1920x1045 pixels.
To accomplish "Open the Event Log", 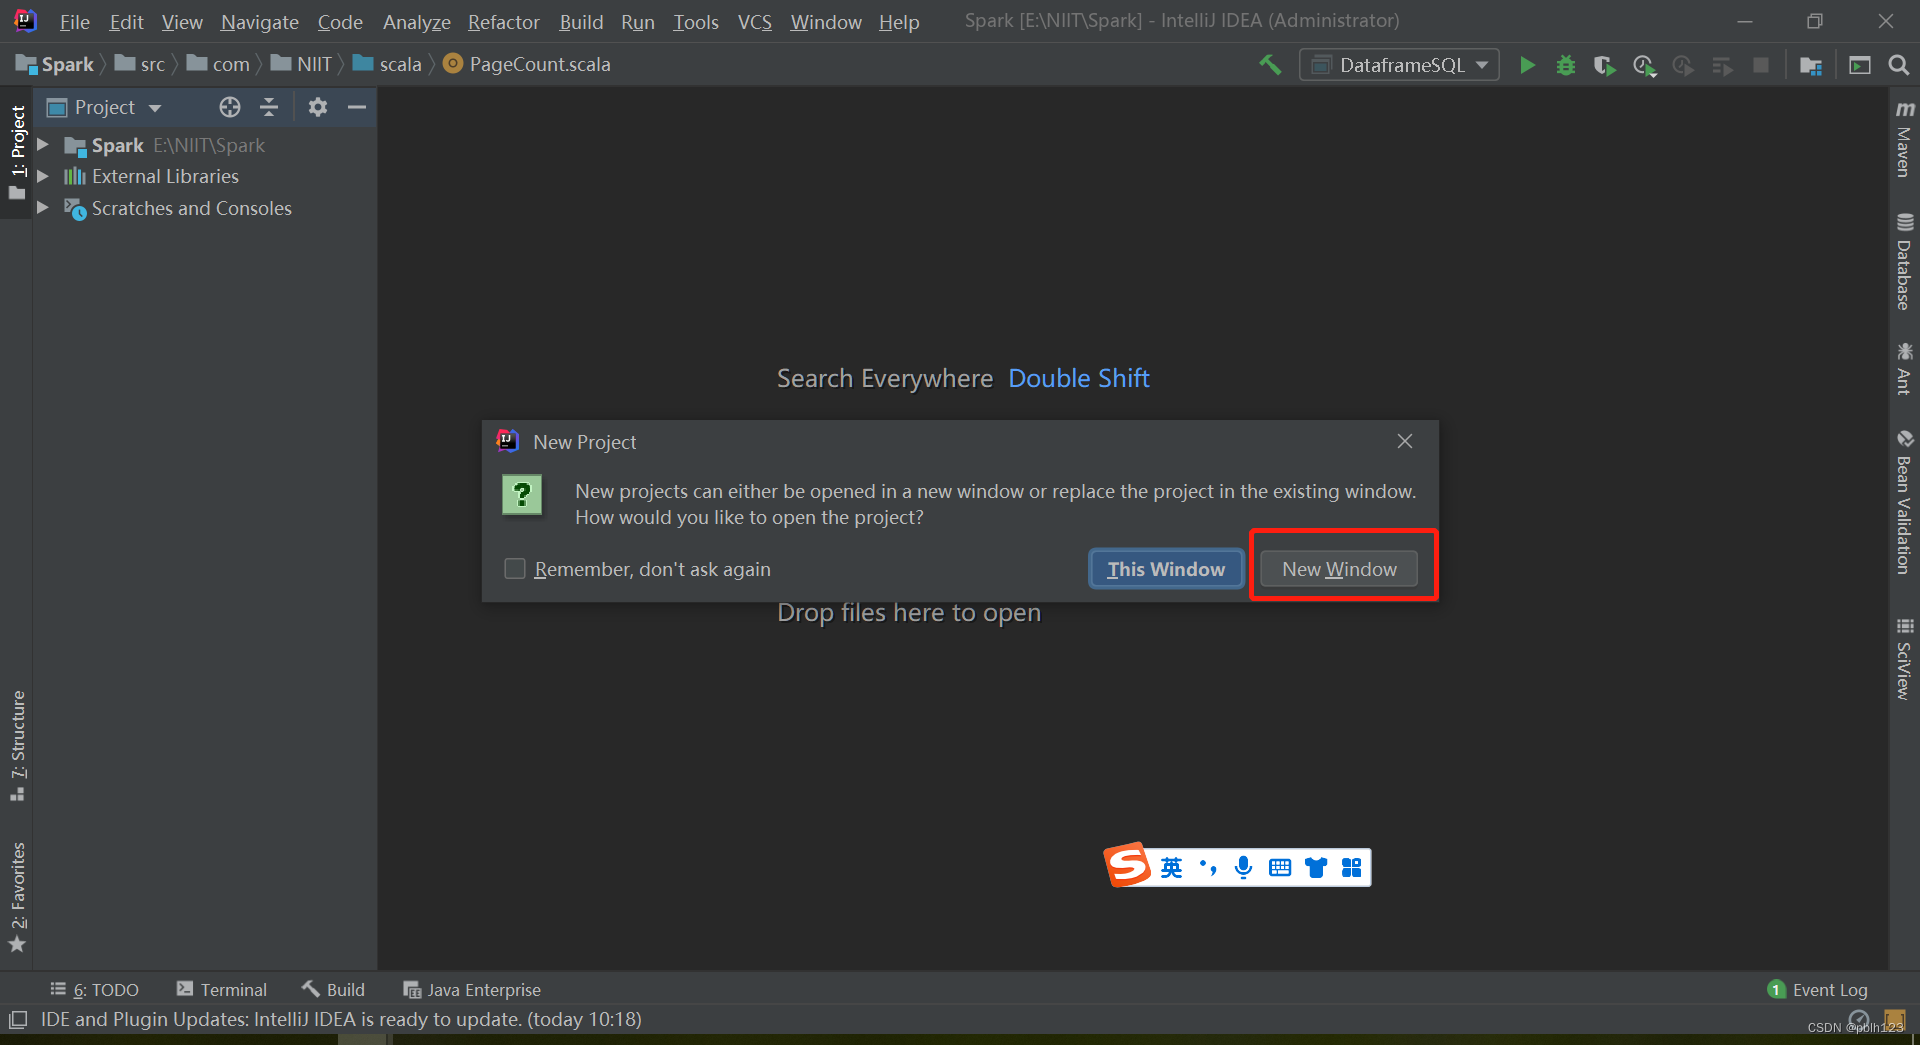I will tap(1818, 989).
